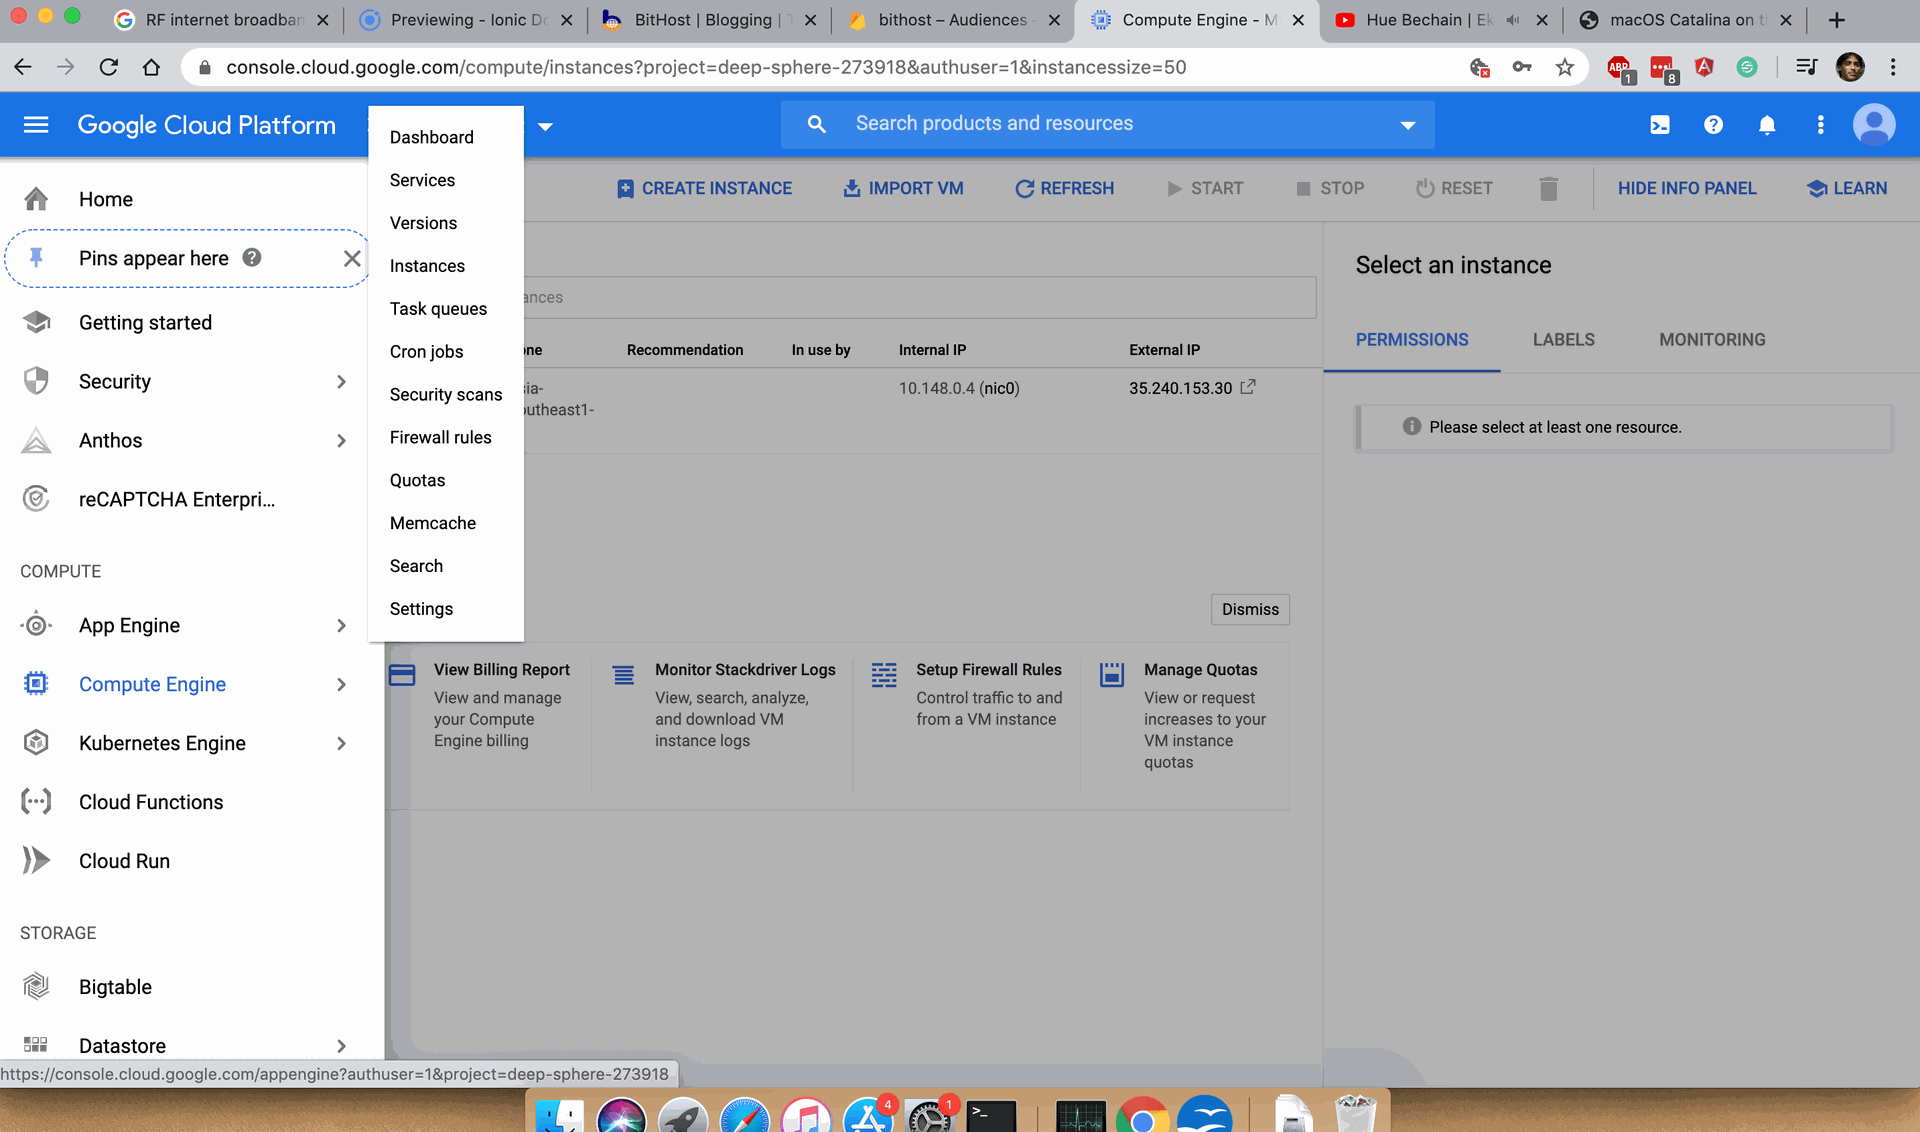Click the Dismiss button
The height and width of the screenshot is (1132, 1920).
[1250, 609]
